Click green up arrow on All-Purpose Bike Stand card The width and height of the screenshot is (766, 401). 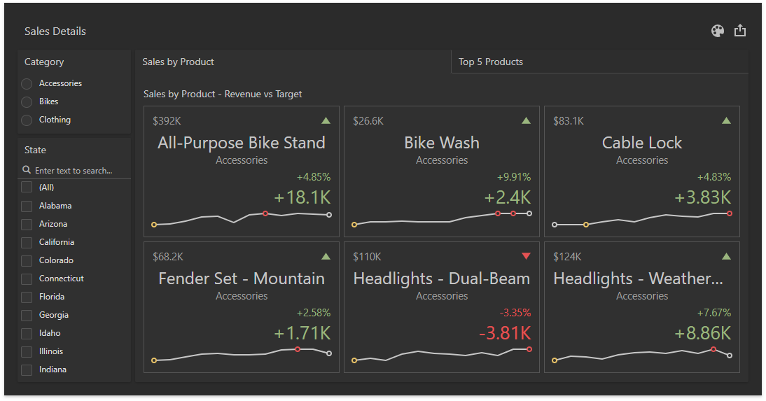(326, 121)
